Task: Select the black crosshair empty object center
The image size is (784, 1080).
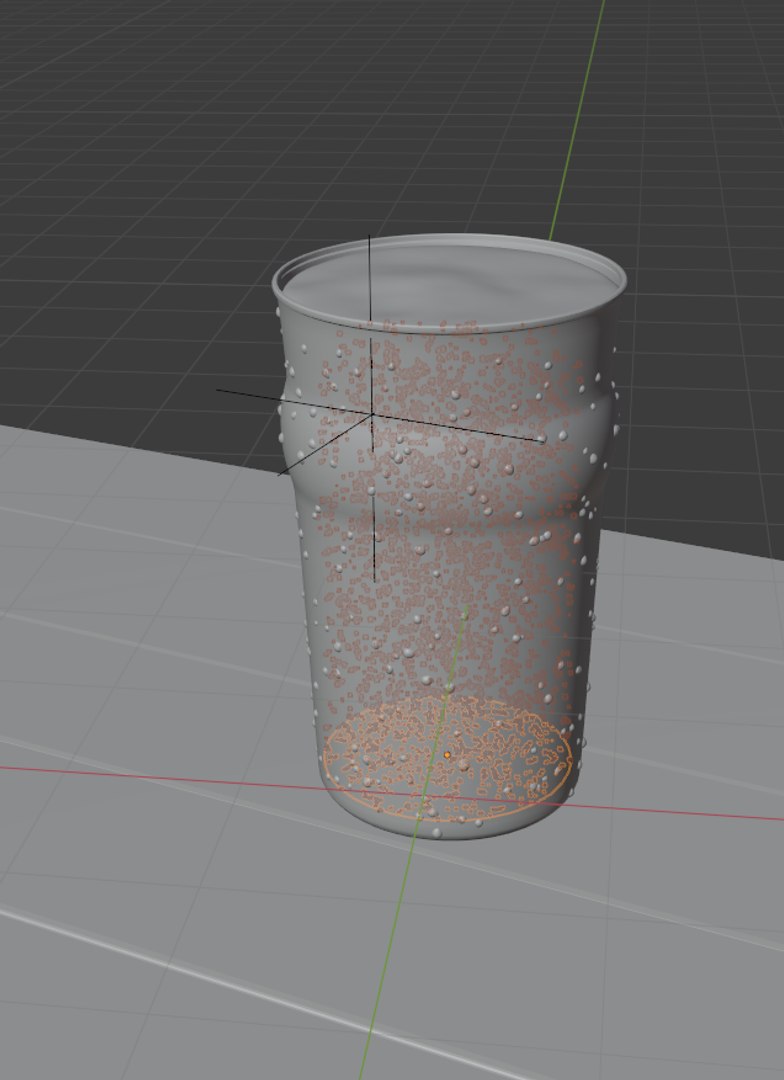Action: (x=372, y=413)
